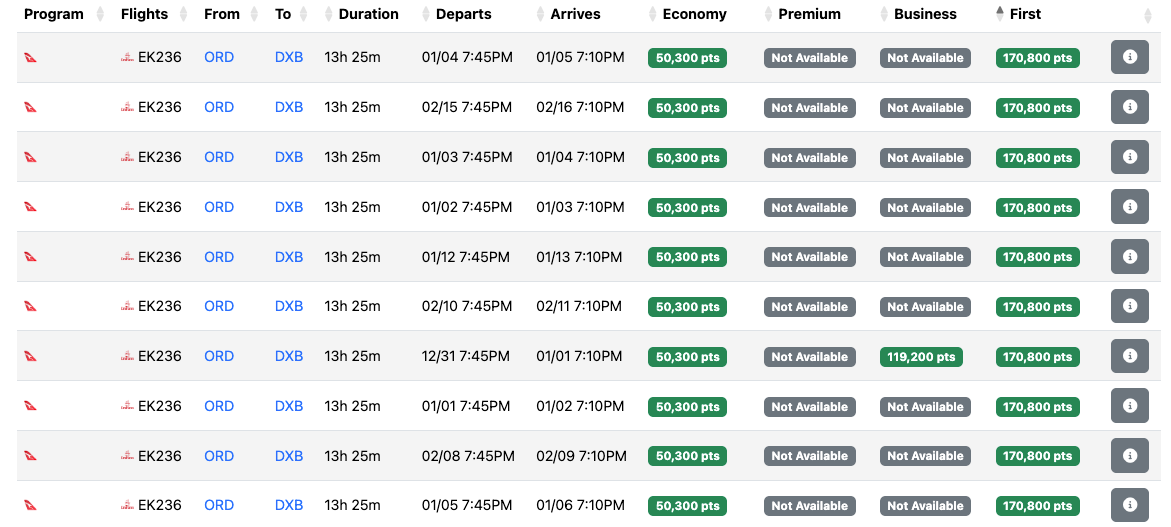Click info icon for 02/15 flight
Screen dimensions: 1171x527
tap(1129, 107)
